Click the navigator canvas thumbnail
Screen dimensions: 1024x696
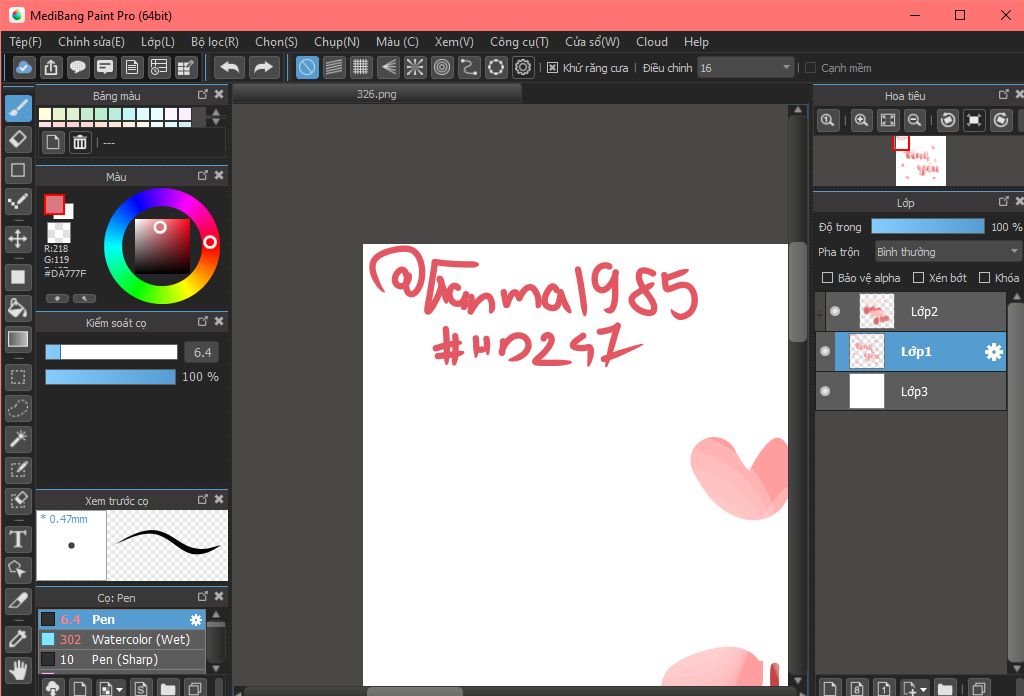click(x=921, y=161)
